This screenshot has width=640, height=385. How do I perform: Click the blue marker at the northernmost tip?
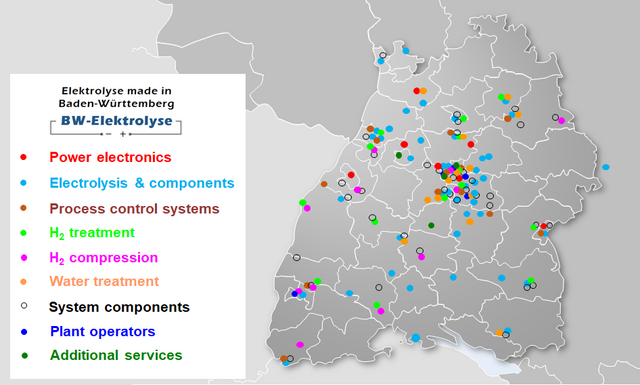(406, 51)
